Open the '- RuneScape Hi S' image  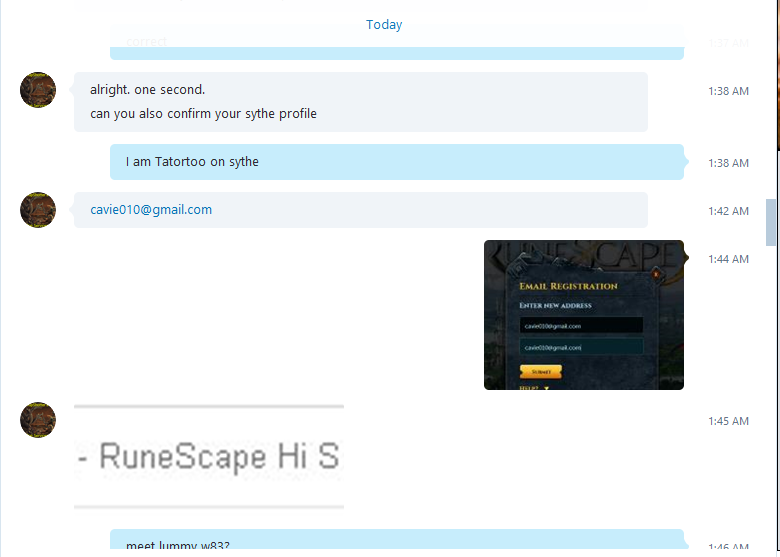click(209, 457)
